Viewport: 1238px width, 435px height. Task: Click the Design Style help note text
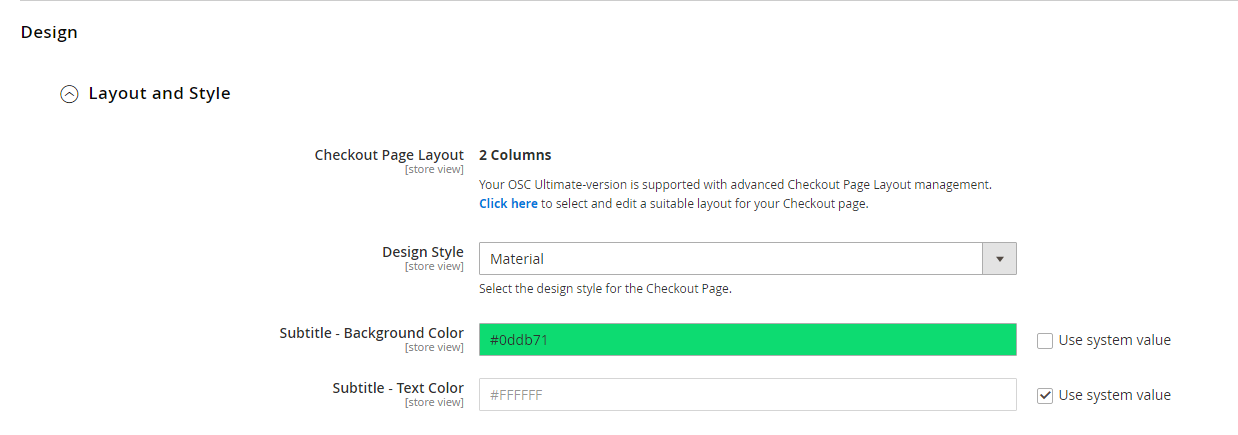(605, 289)
